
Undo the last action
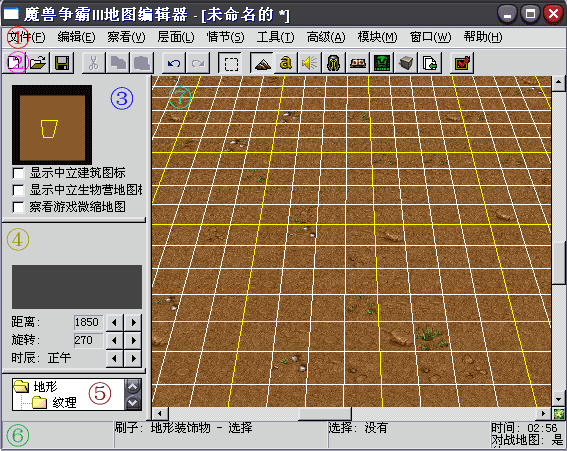[174, 63]
